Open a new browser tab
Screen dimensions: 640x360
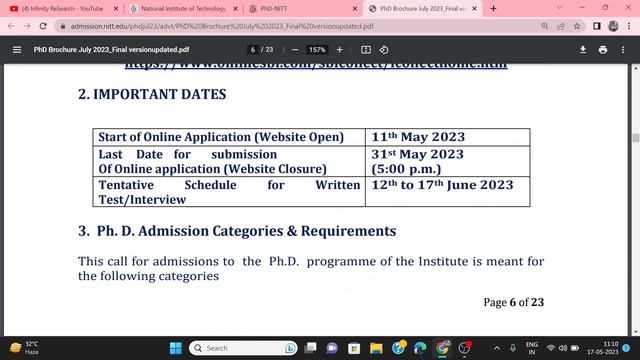pos(493,8)
